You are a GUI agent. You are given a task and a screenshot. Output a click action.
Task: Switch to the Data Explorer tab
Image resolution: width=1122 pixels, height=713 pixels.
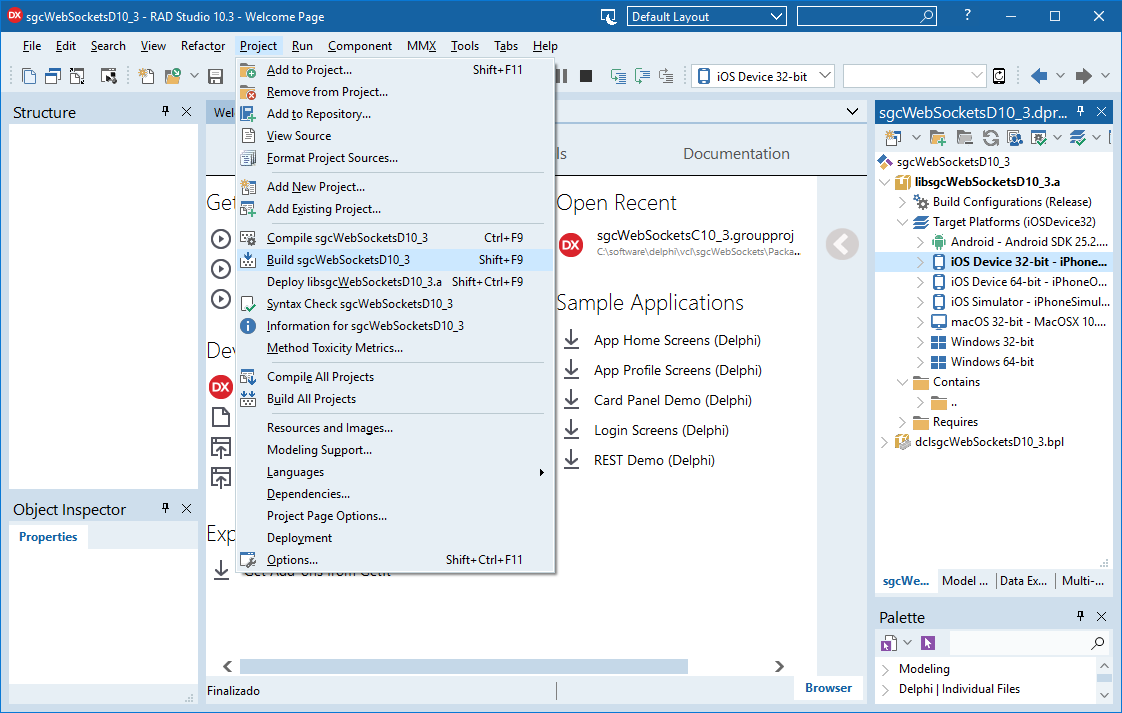pos(1023,581)
